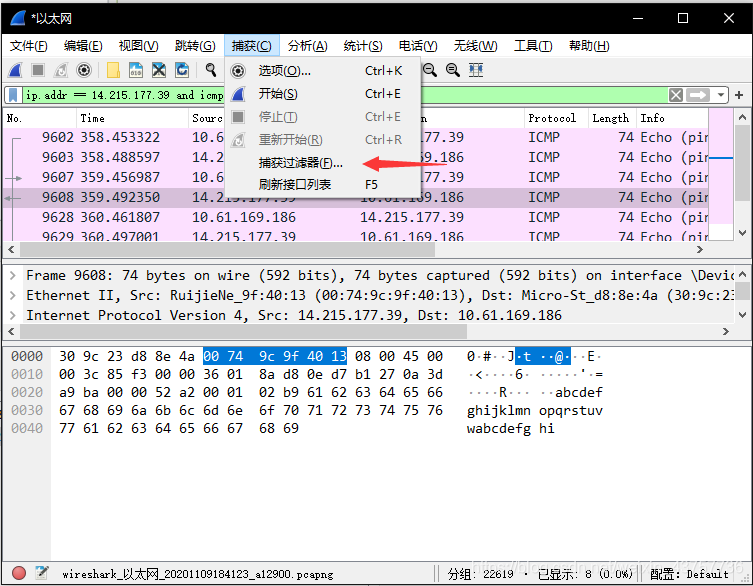Click the restart capture toolbar icon
The image size is (753, 586).
(x=61, y=71)
